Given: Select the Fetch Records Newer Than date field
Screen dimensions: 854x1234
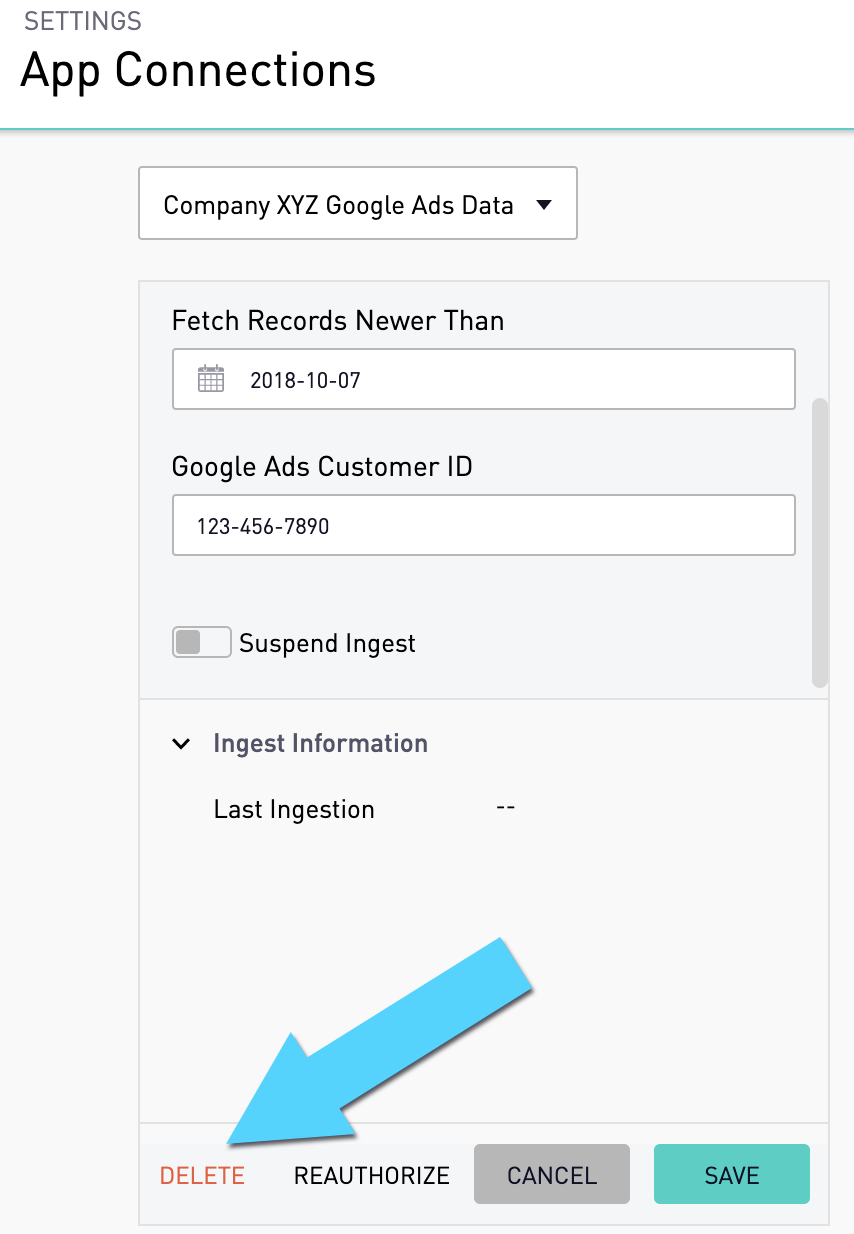Looking at the screenshot, I should click(x=484, y=379).
